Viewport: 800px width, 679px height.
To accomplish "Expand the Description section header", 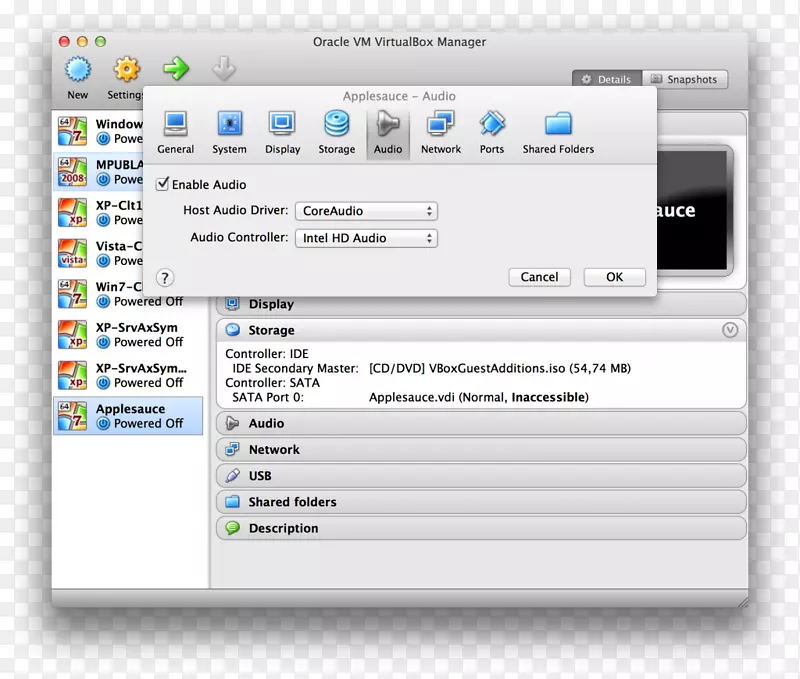I will [481, 528].
